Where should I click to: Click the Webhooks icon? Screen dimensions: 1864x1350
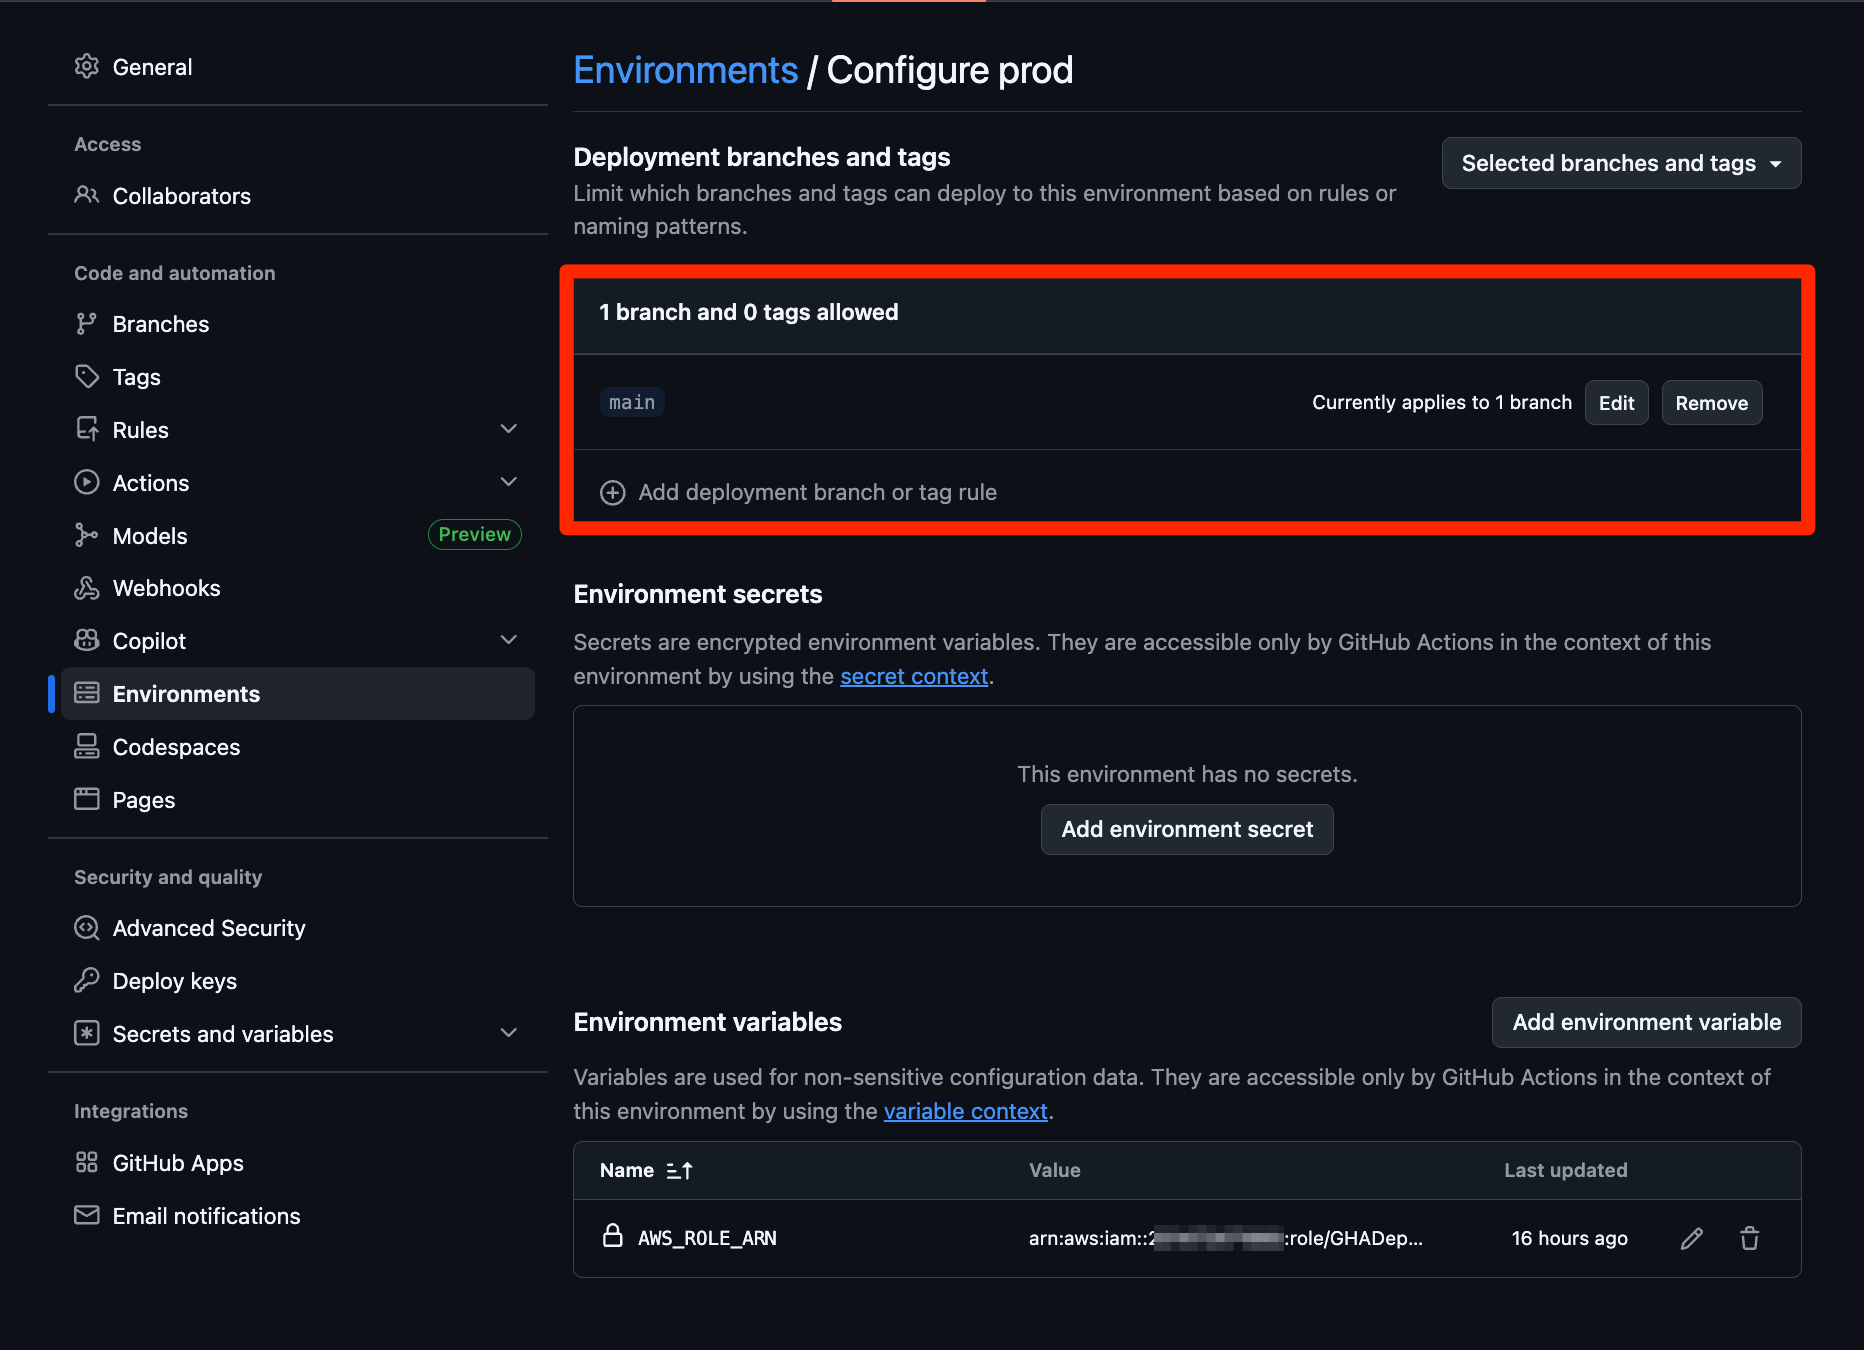(x=87, y=588)
